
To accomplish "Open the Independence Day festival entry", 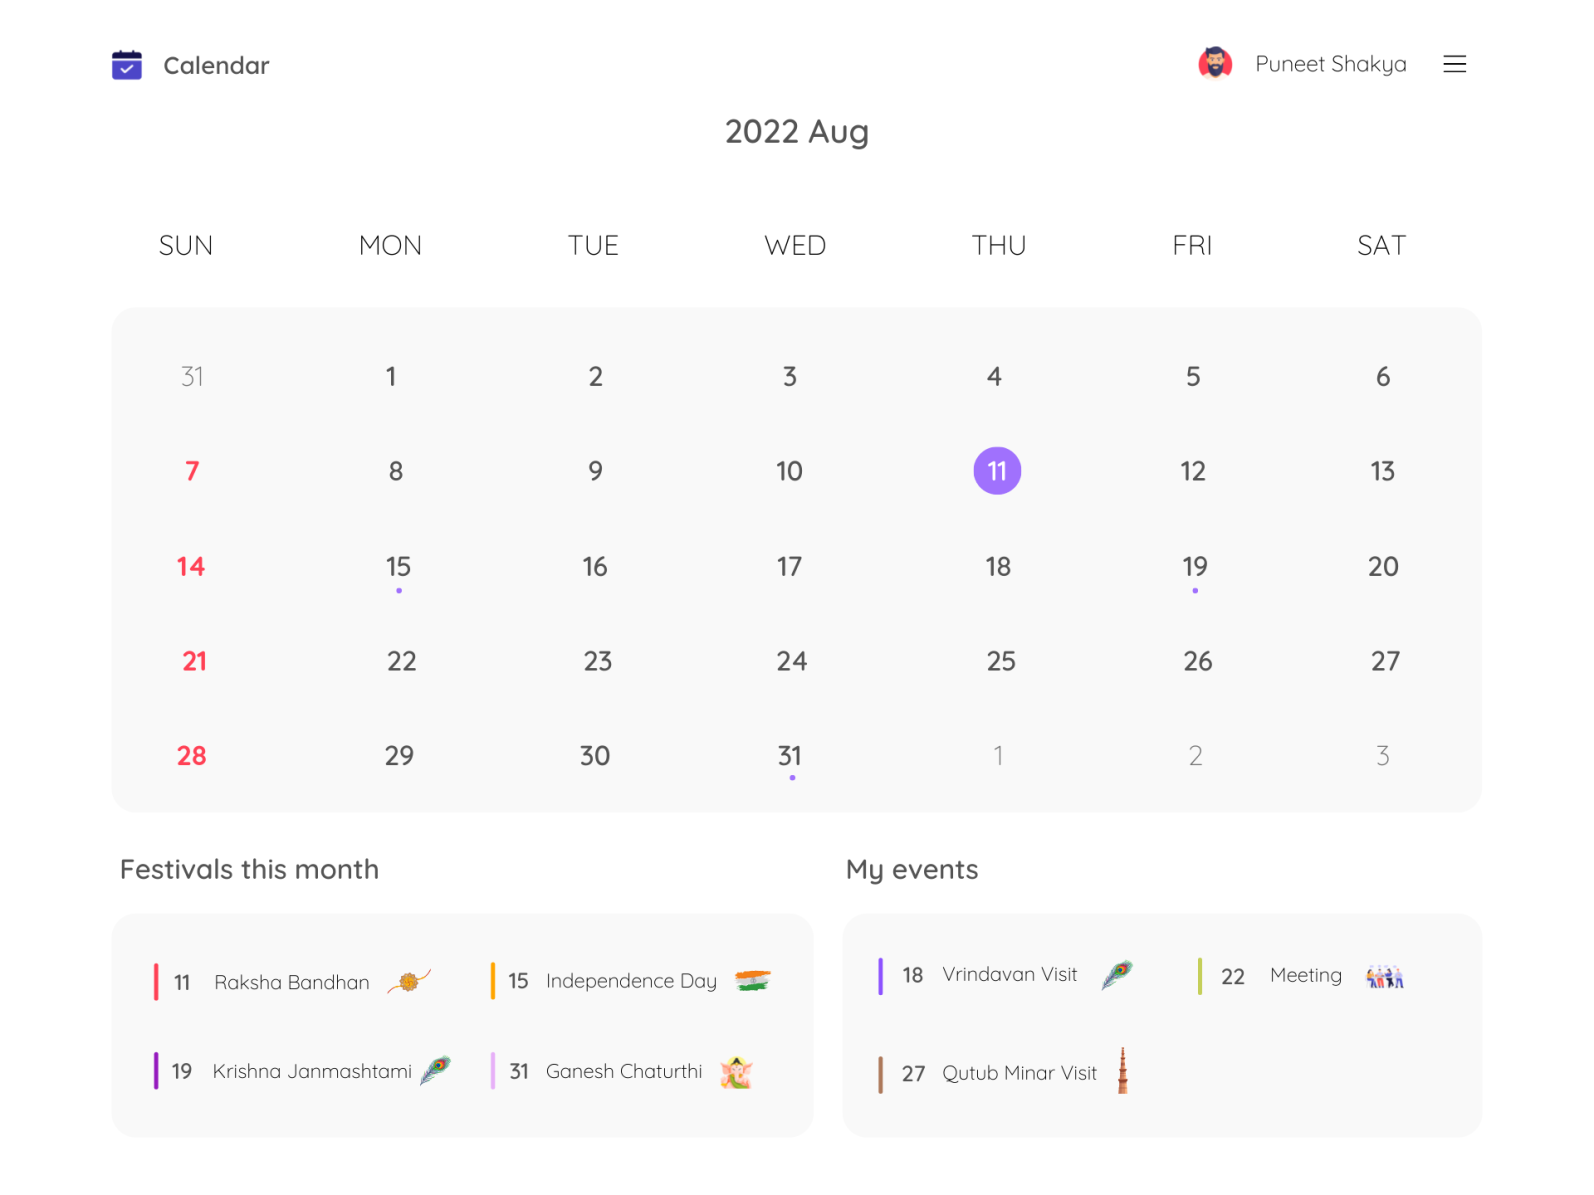I will point(631,981).
